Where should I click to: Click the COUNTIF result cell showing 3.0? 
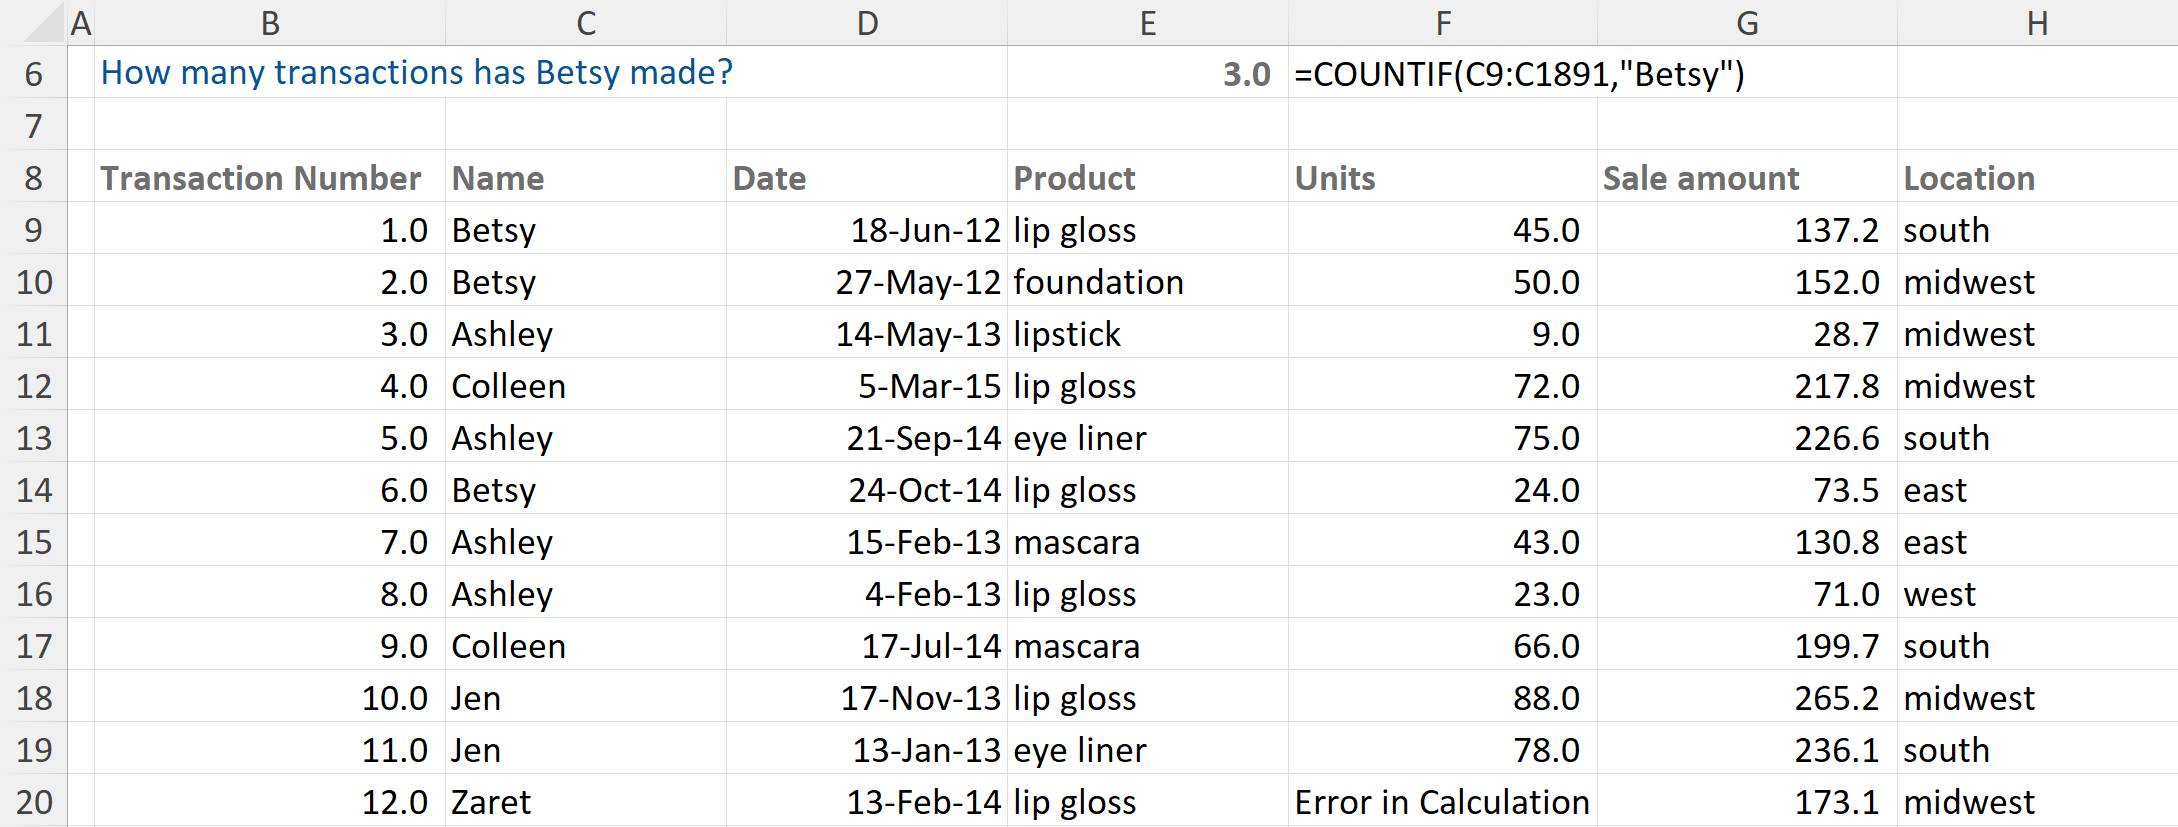1147,75
